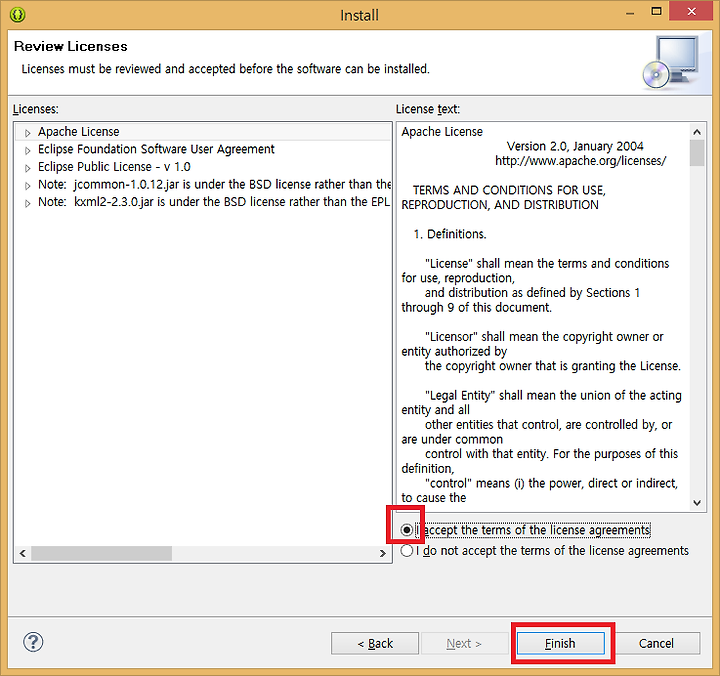Image resolution: width=720 pixels, height=676 pixels.
Task: Click licenses list scroll left arrow
Action: (x=22, y=553)
